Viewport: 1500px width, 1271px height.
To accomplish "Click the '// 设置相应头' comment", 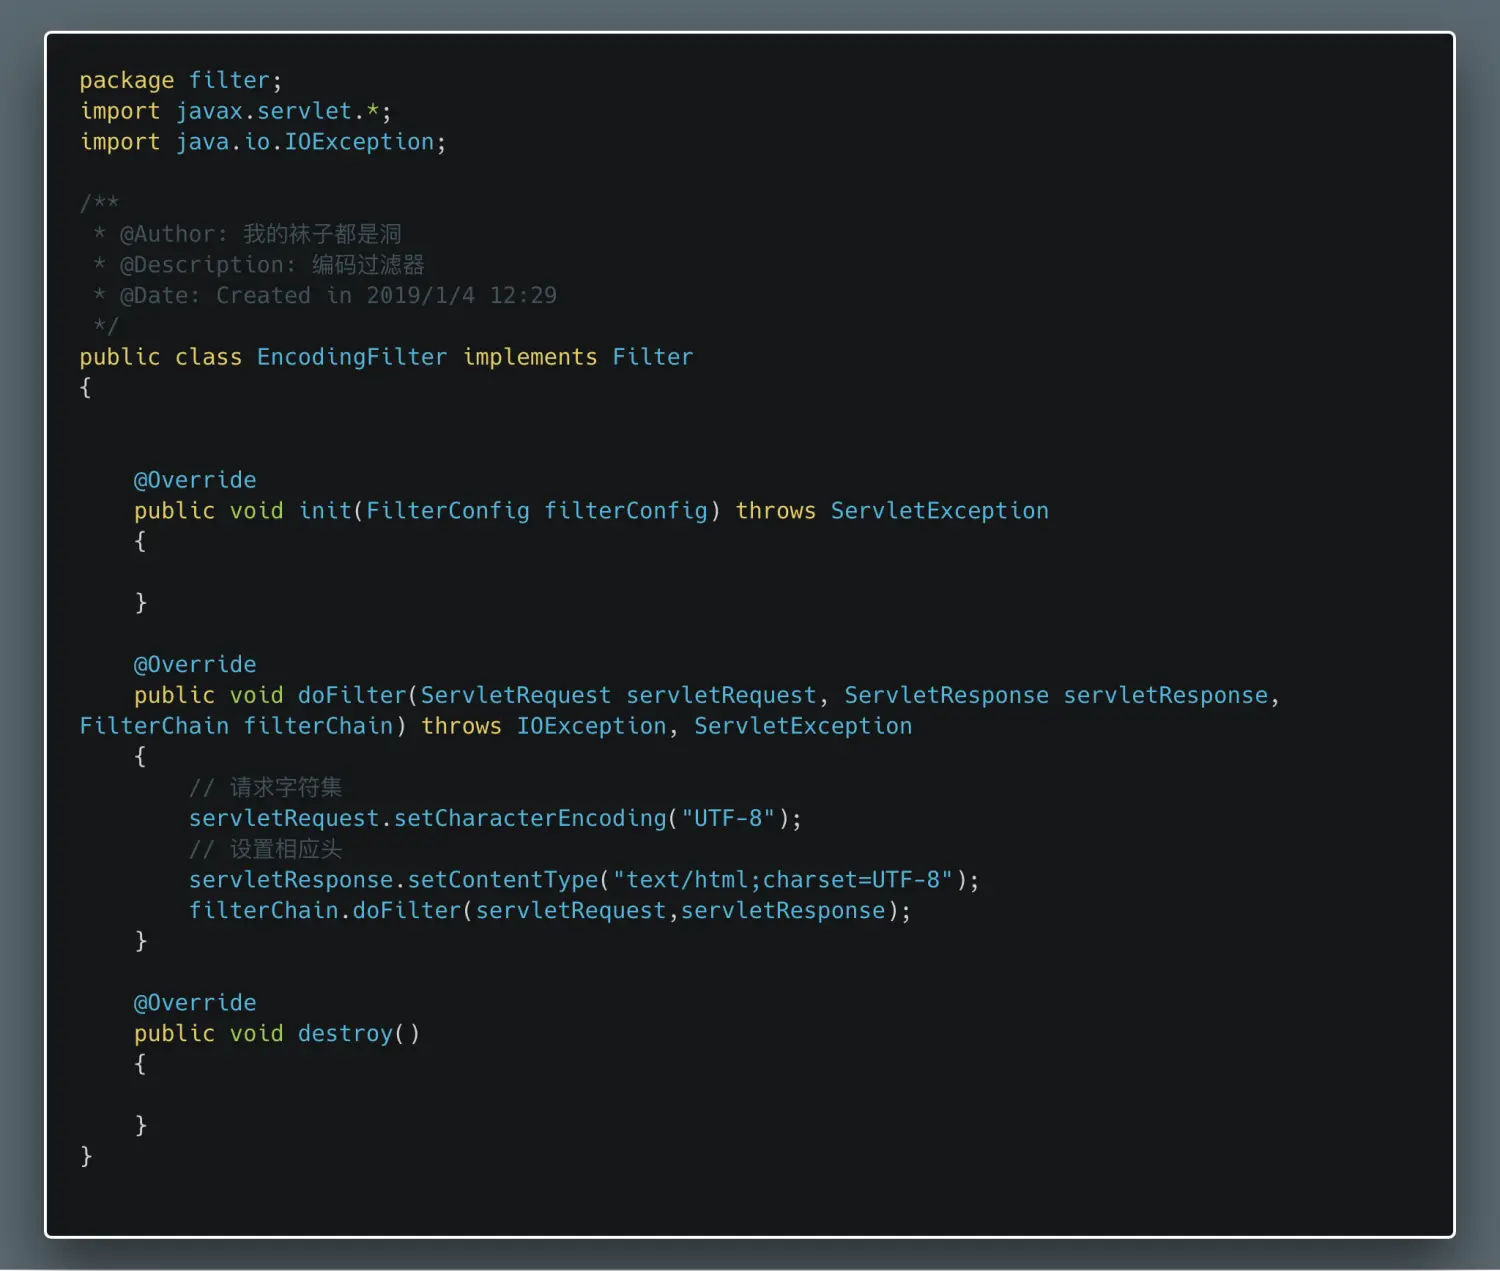I will click(x=266, y=850).
